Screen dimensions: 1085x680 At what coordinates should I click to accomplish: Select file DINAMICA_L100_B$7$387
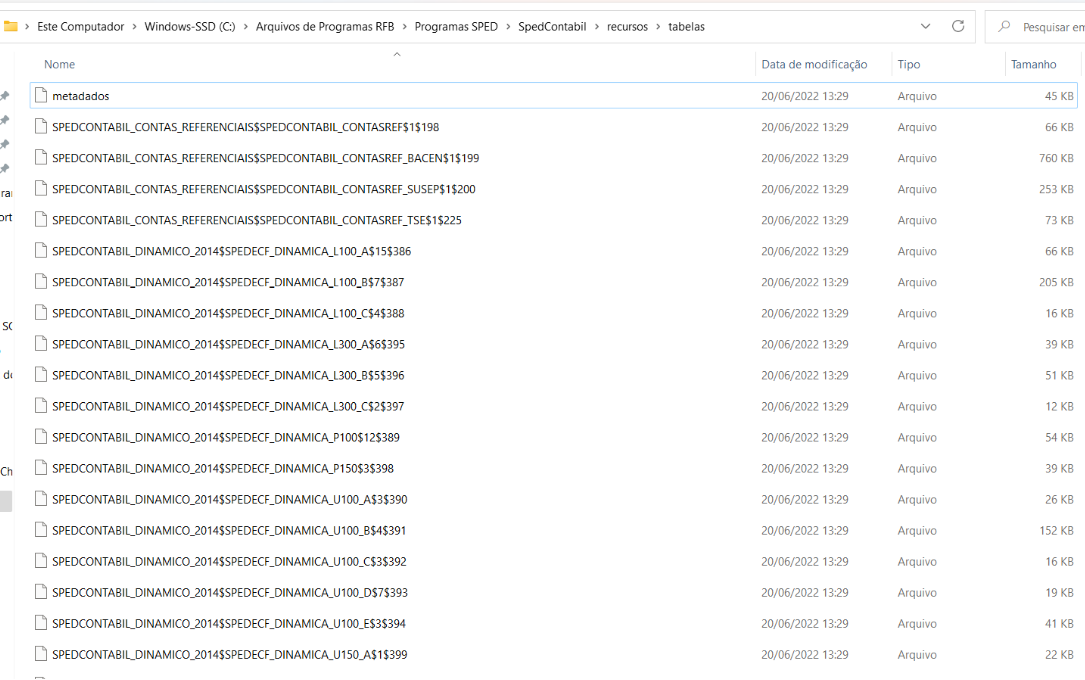coord(228,283)
